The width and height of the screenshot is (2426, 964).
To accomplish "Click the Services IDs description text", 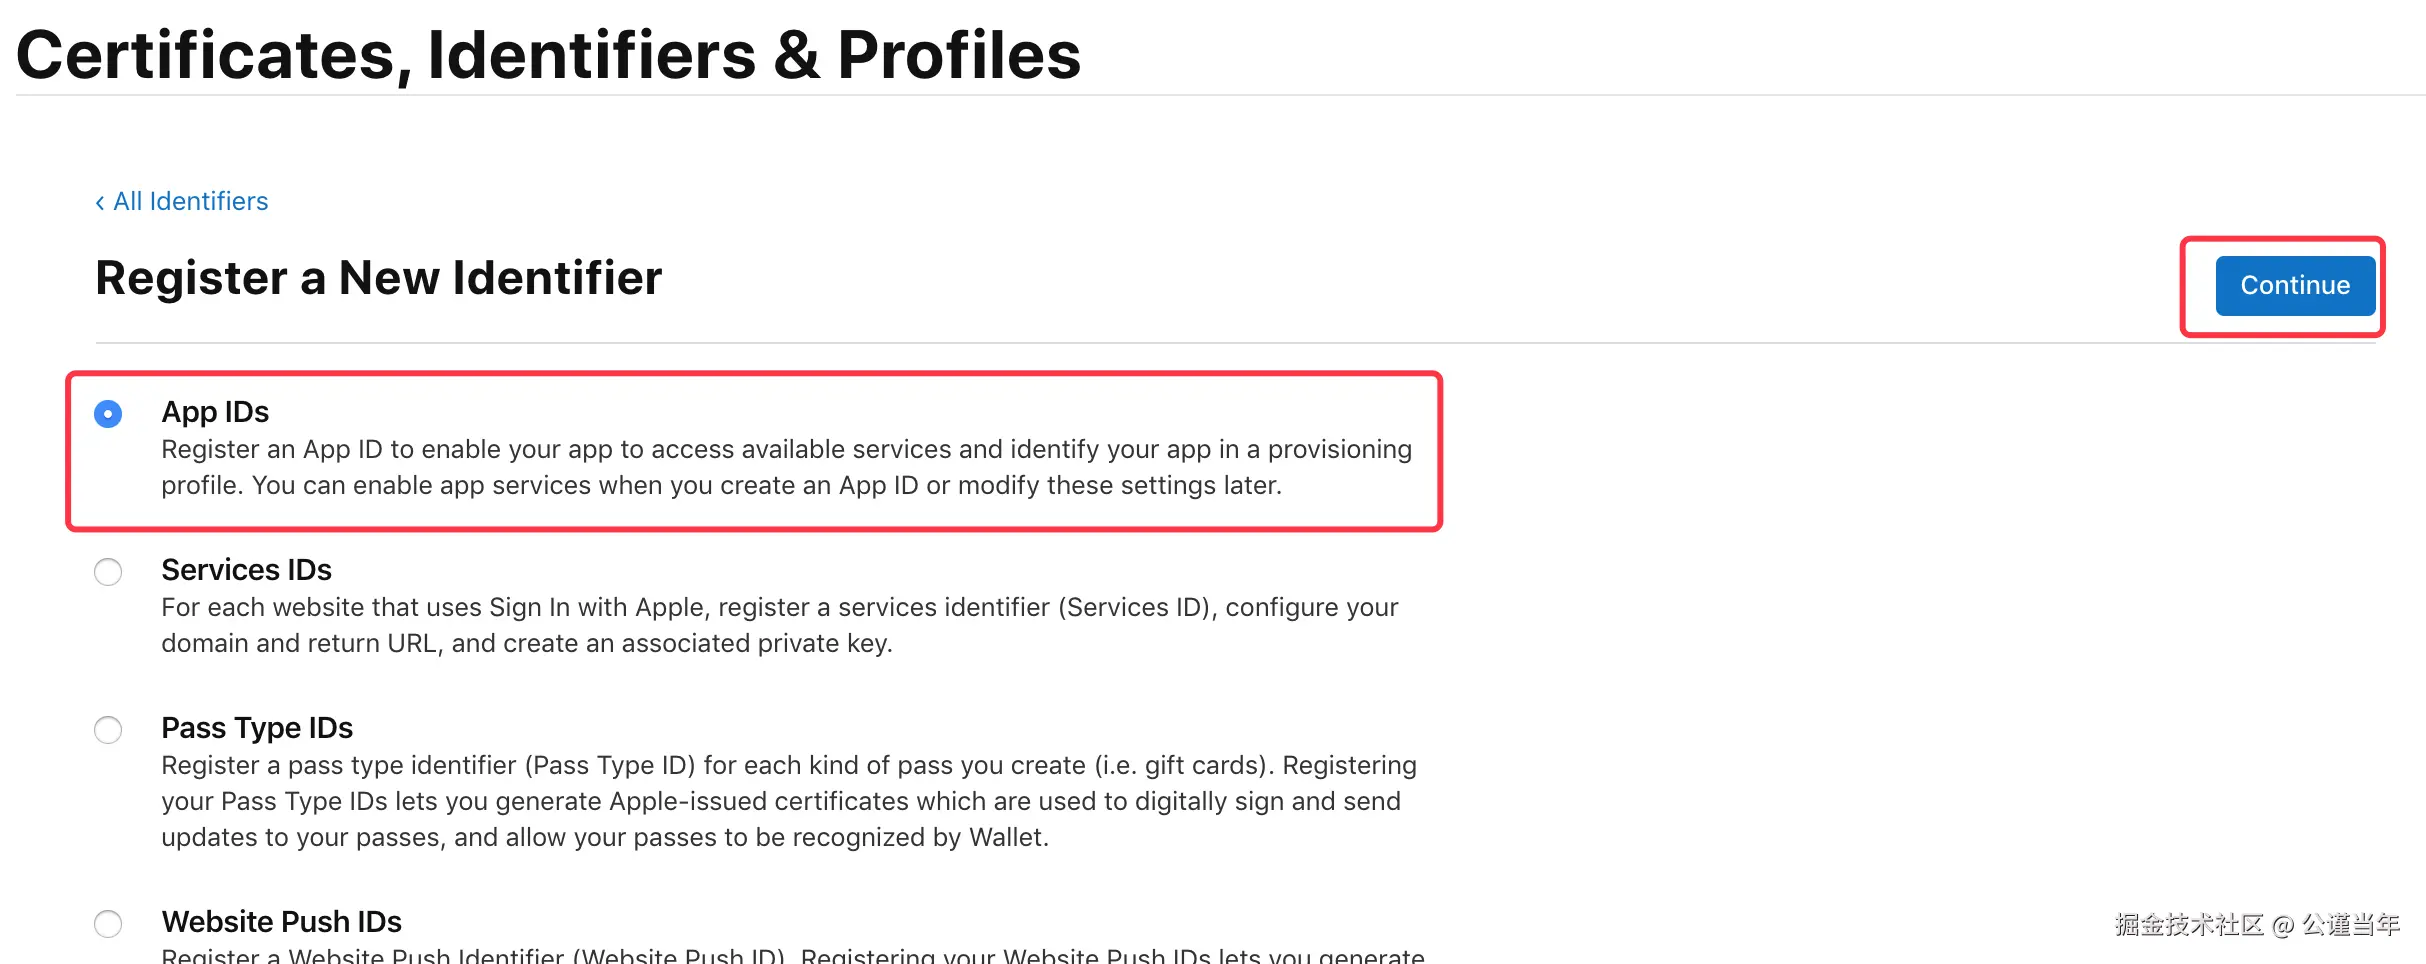I will coord(779,626).
